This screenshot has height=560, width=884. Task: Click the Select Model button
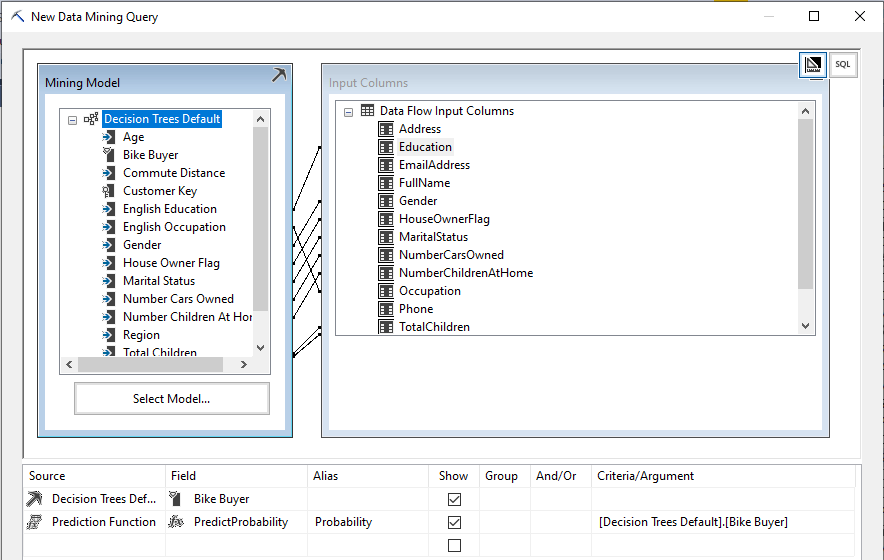[x=171, y=399]
